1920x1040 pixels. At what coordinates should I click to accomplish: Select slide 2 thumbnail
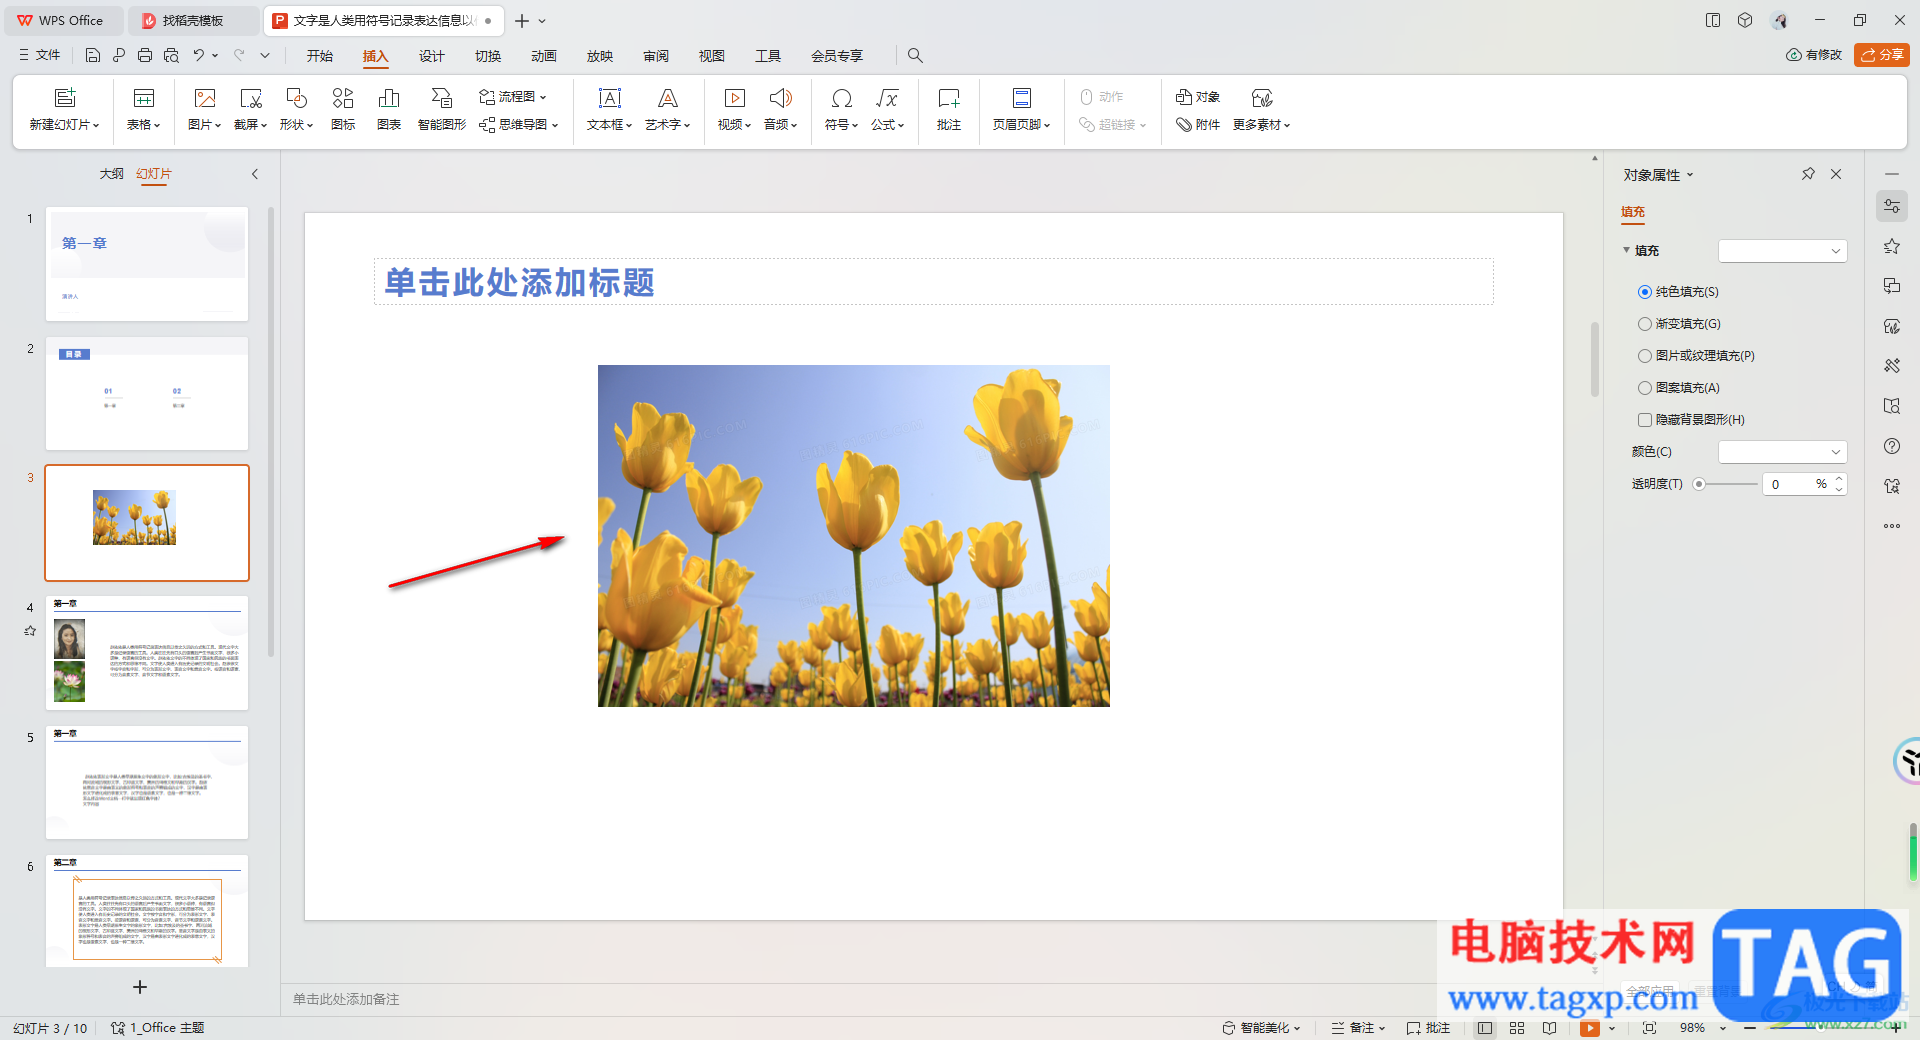click(x=147, y=393)
